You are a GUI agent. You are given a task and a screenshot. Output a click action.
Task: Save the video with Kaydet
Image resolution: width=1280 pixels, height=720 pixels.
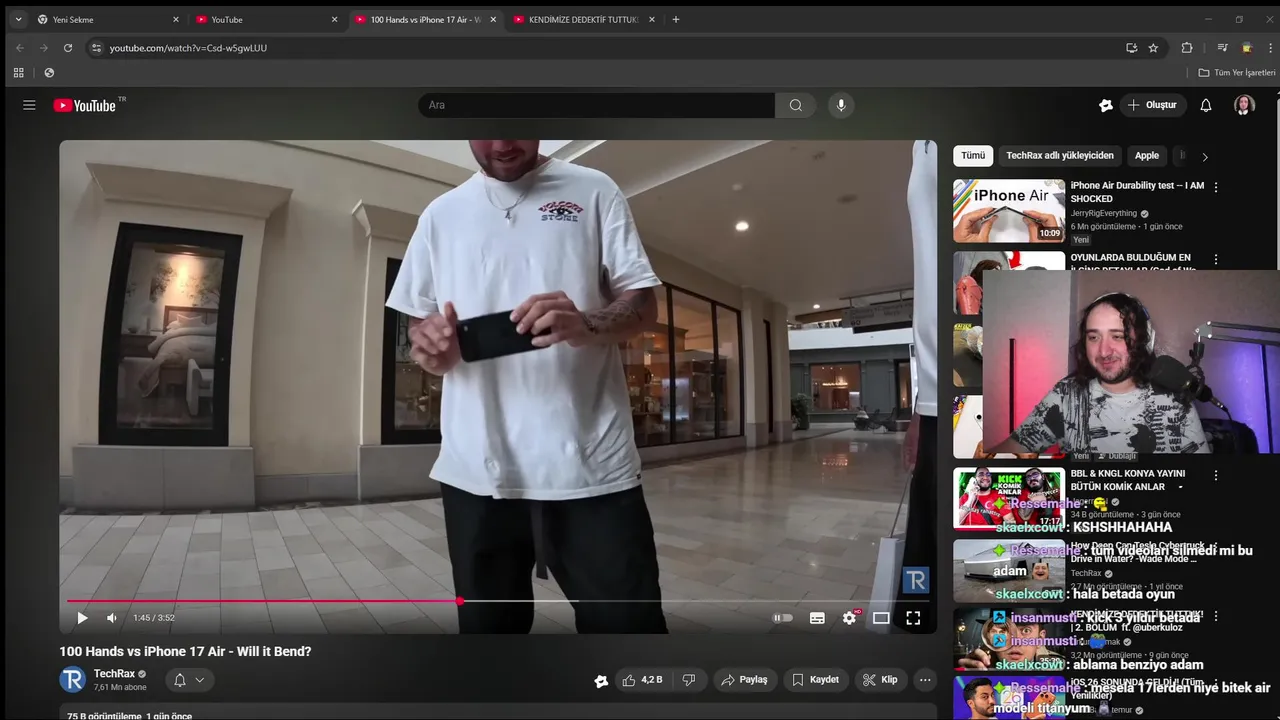pyautogui.click(x=815, y=680)
